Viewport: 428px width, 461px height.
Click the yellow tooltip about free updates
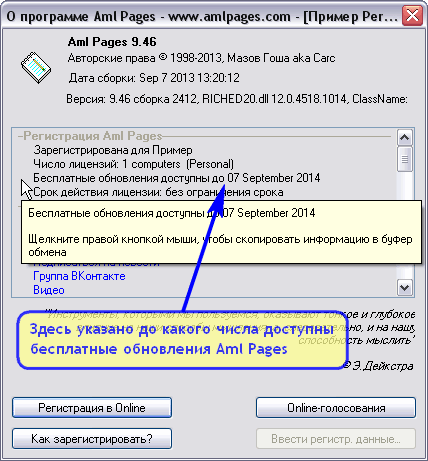coord(221,232)
